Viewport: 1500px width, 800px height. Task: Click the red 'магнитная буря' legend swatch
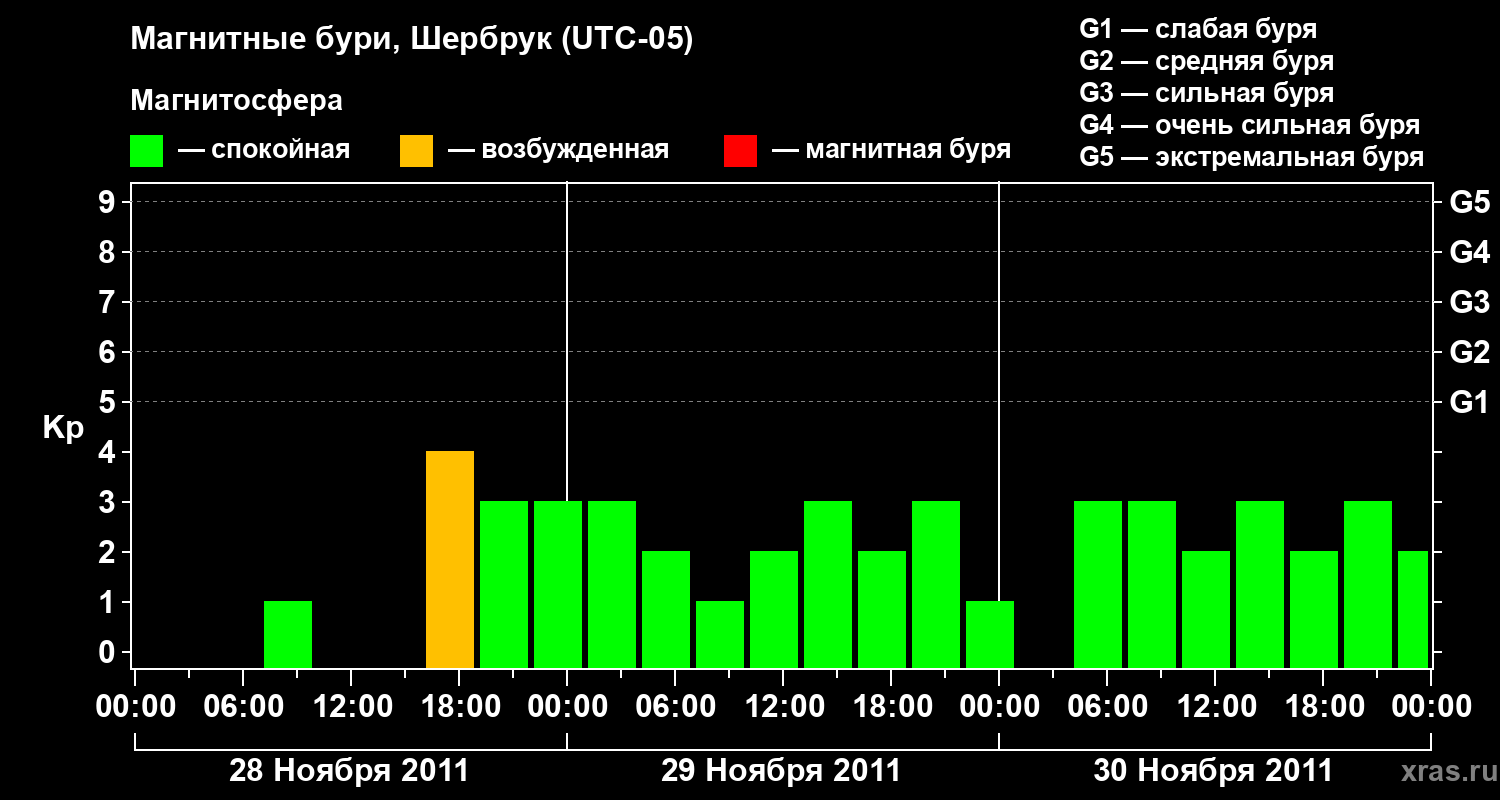[740, 151]
